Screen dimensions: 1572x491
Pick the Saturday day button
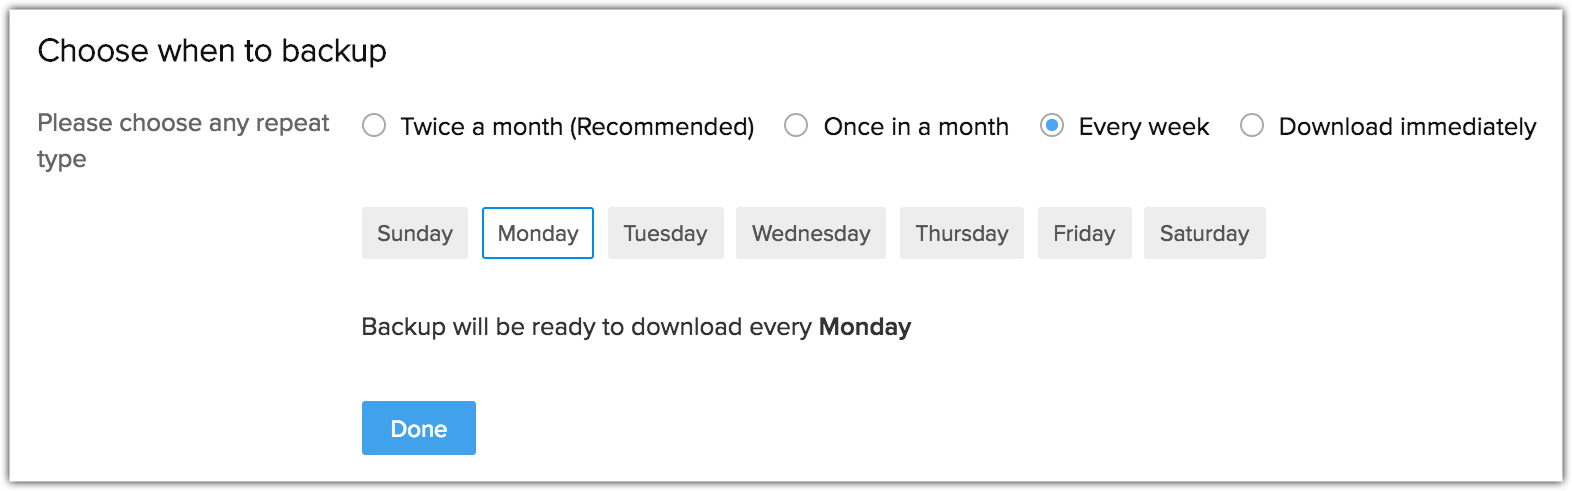point(1204,233)
